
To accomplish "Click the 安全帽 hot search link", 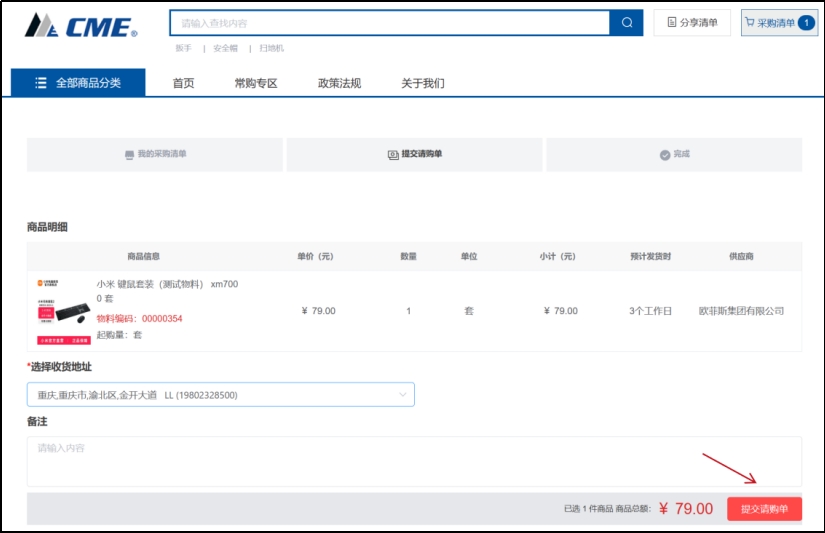I will pos(225,48).
